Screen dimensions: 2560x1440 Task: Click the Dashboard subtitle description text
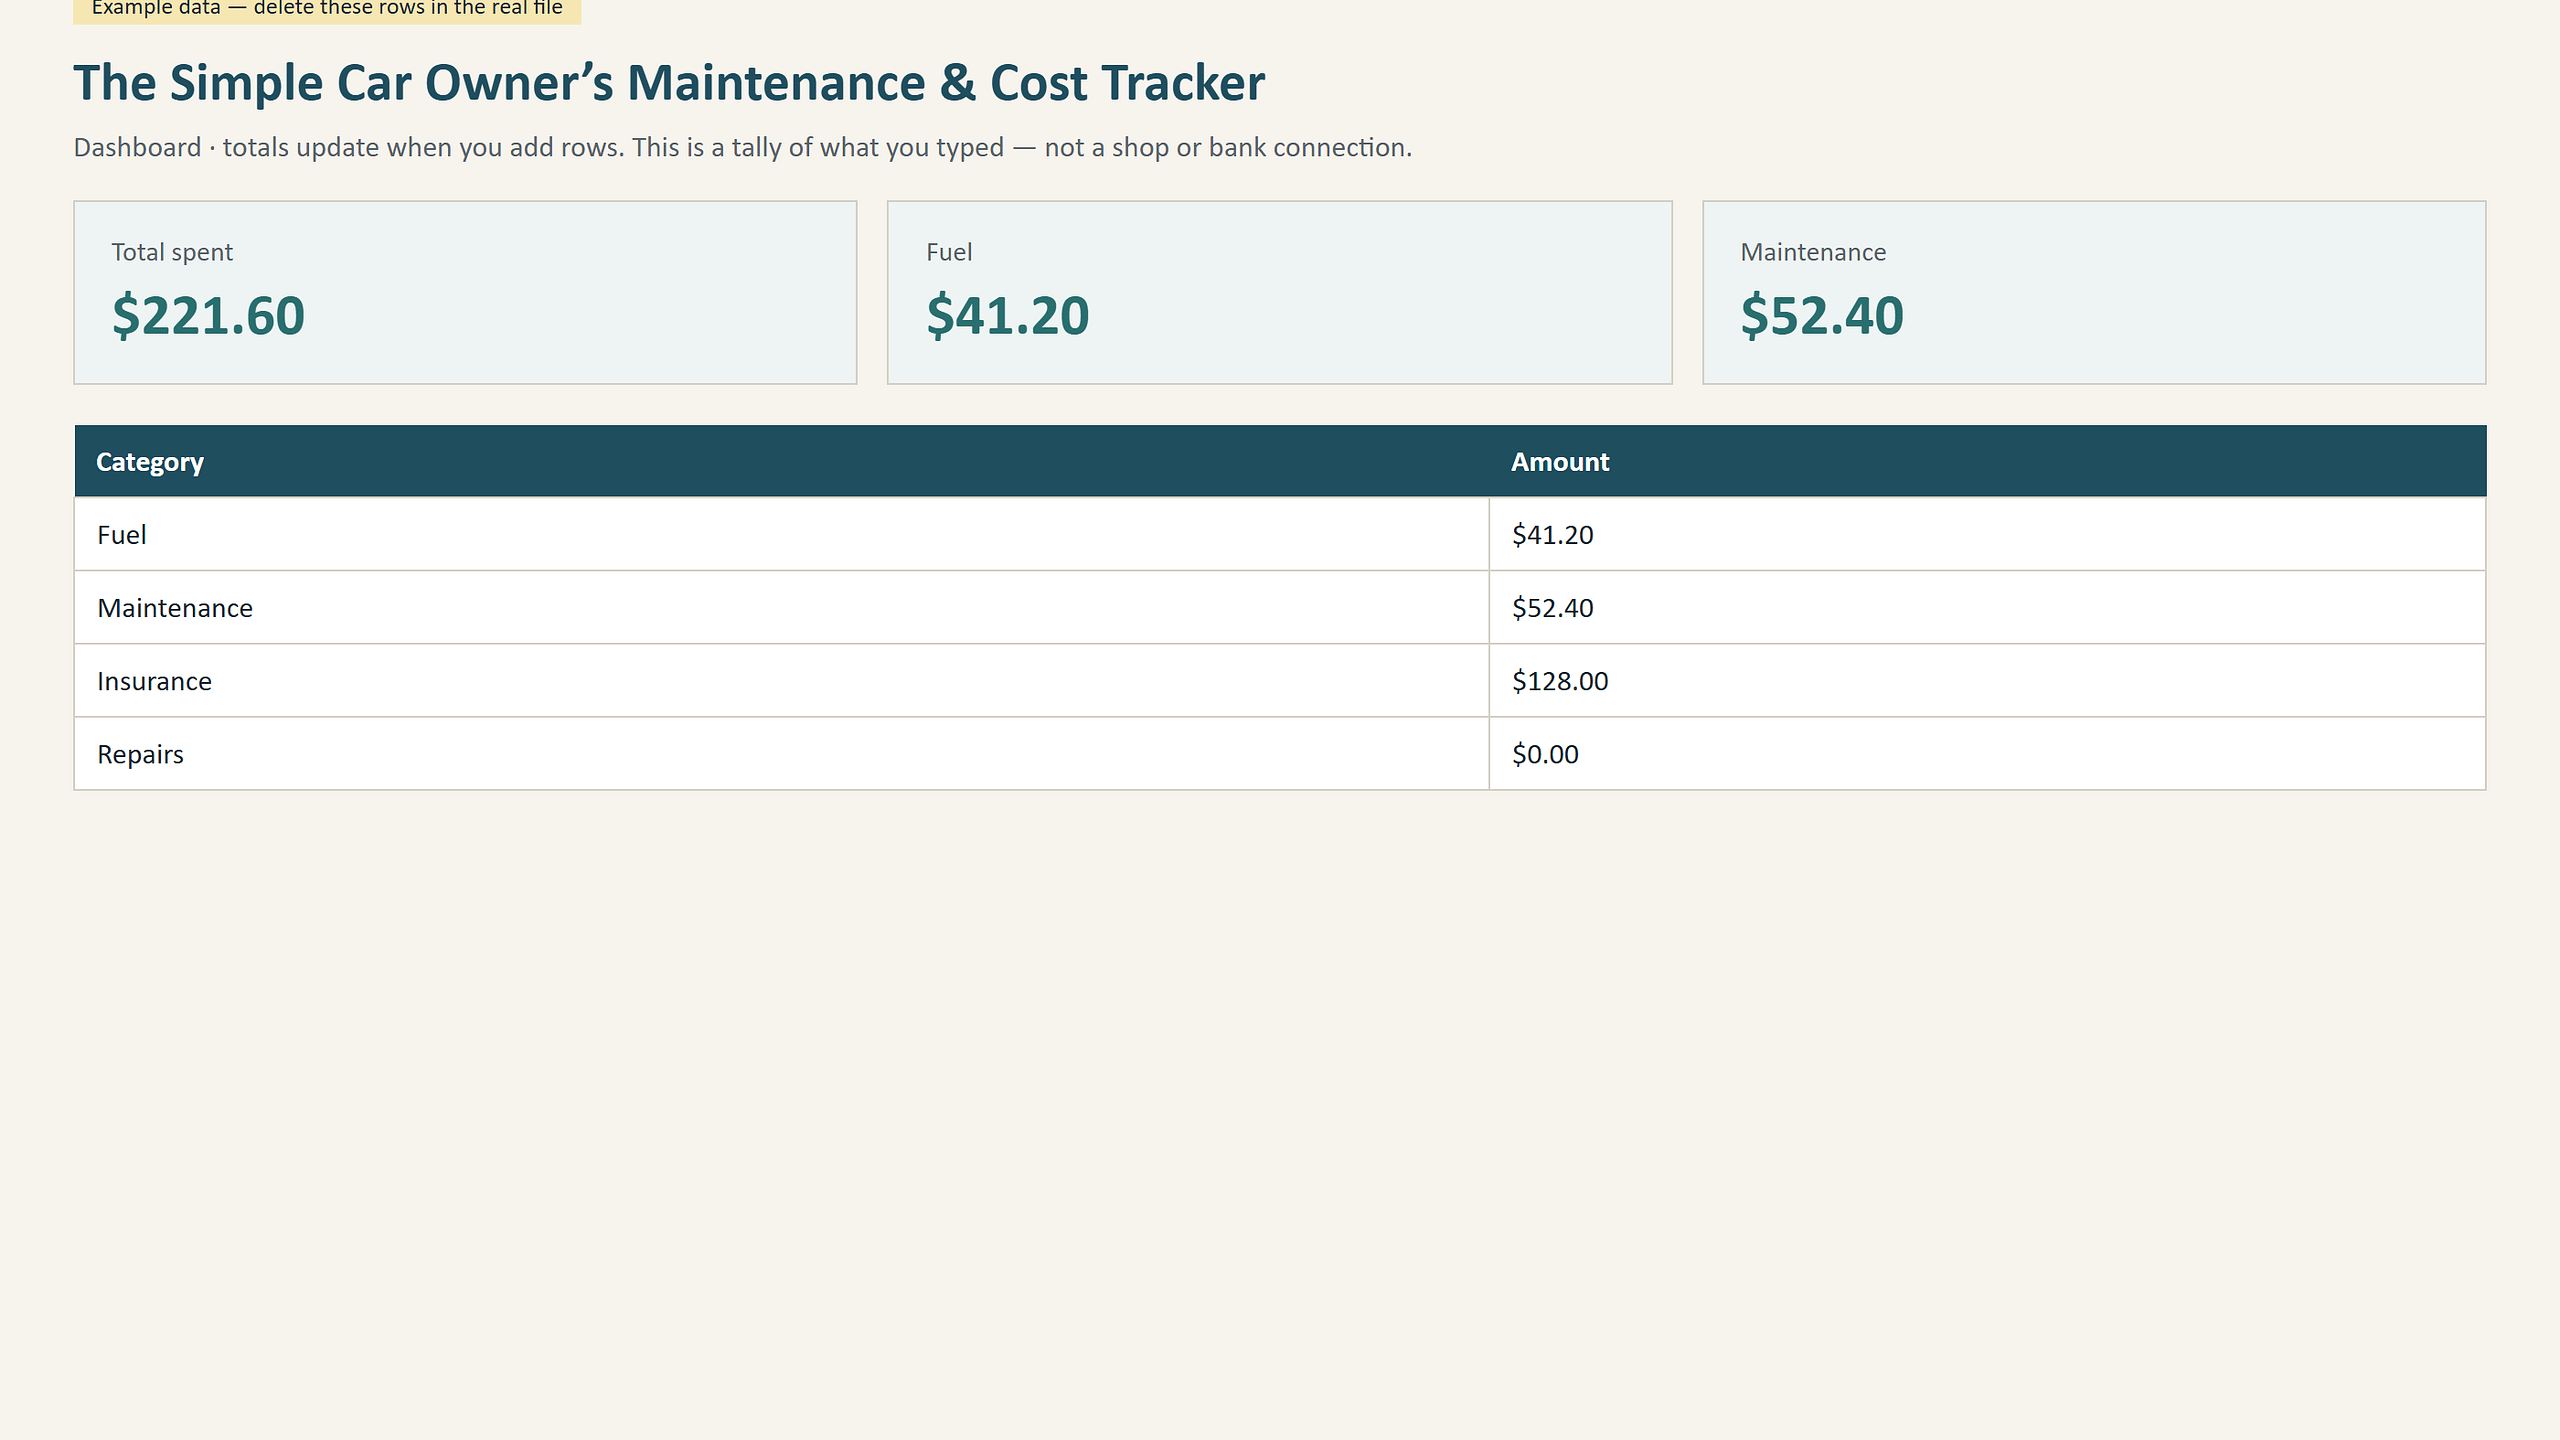pos(743,147)
